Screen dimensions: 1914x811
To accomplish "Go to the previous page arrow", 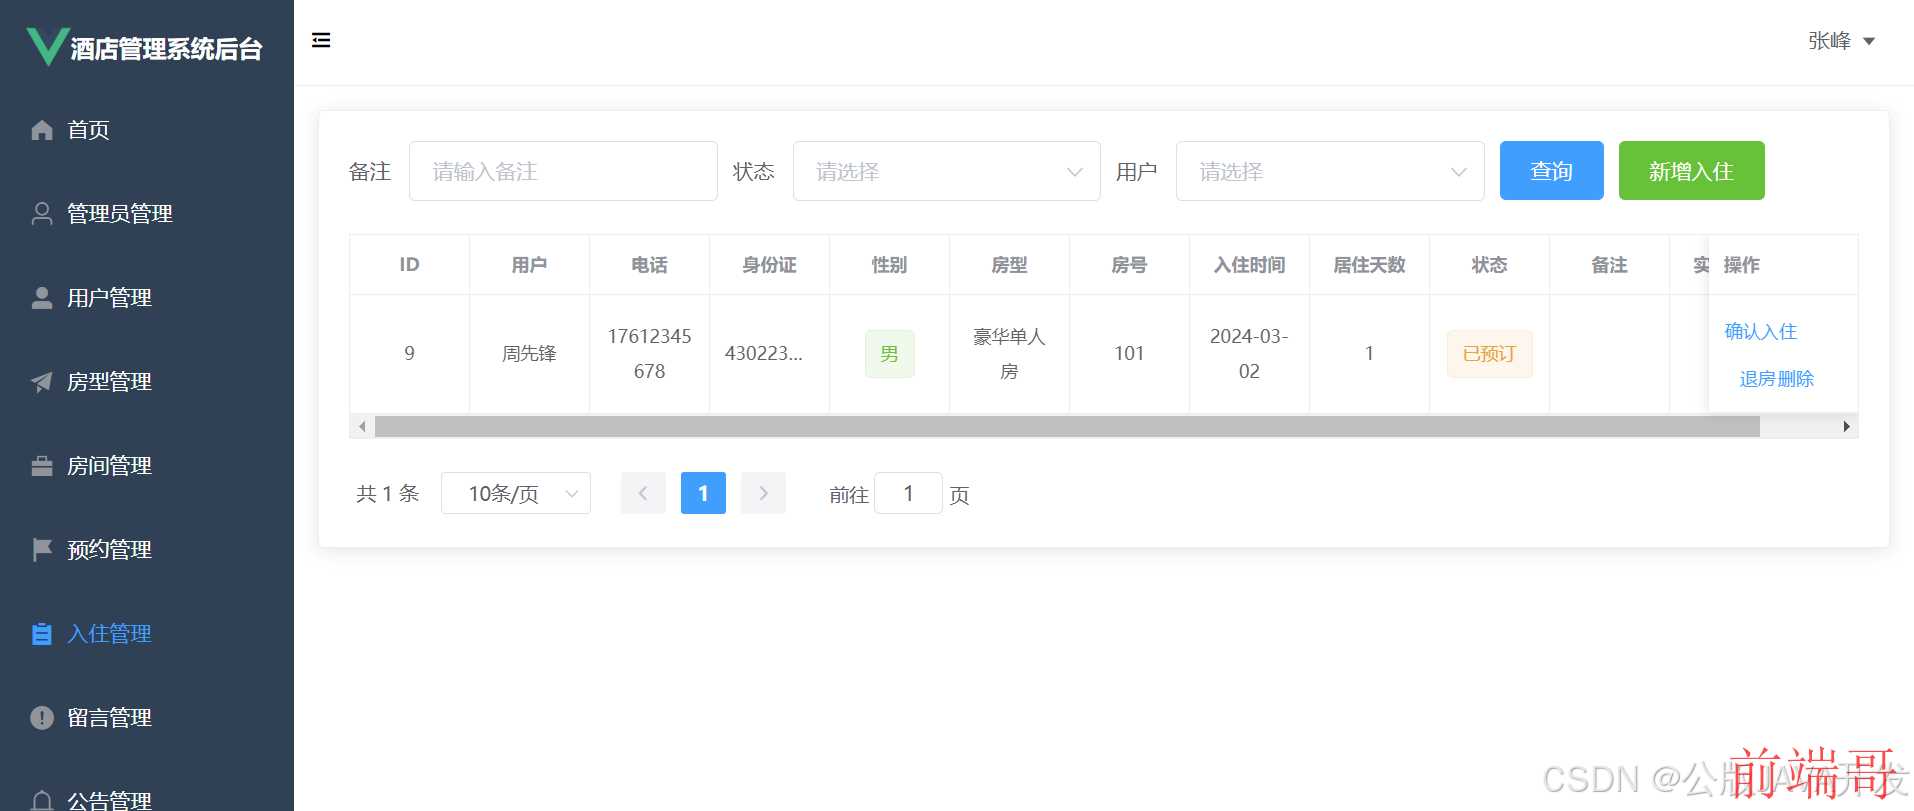I will pos(643,493).
